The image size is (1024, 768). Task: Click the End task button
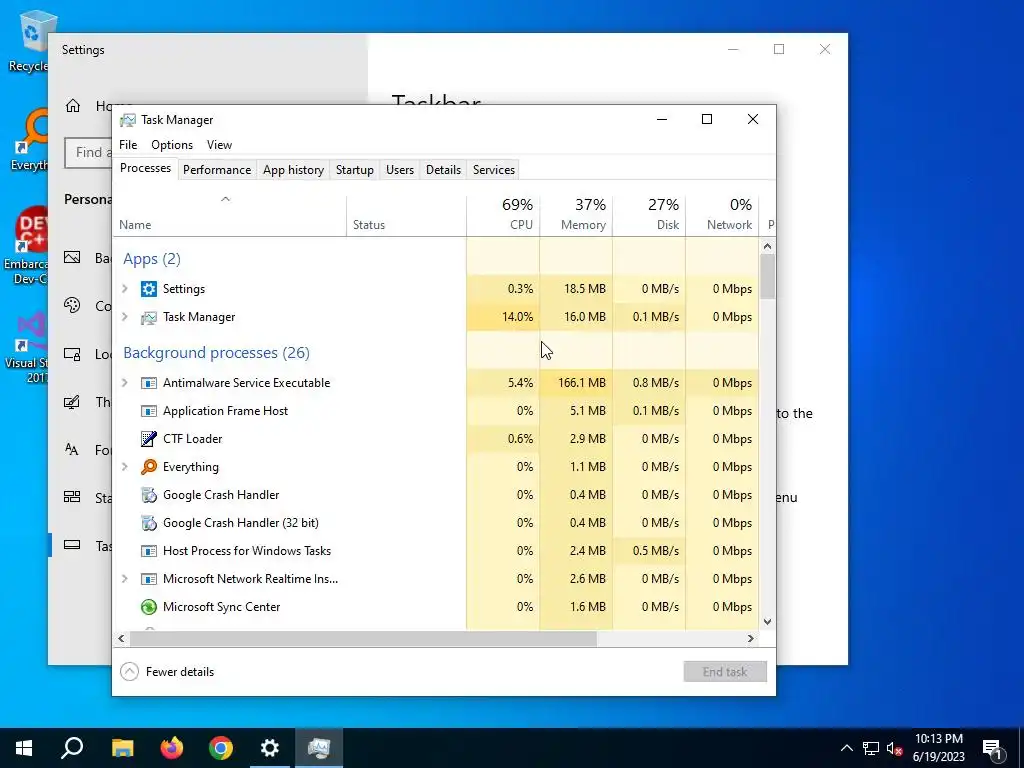point(725,672)
